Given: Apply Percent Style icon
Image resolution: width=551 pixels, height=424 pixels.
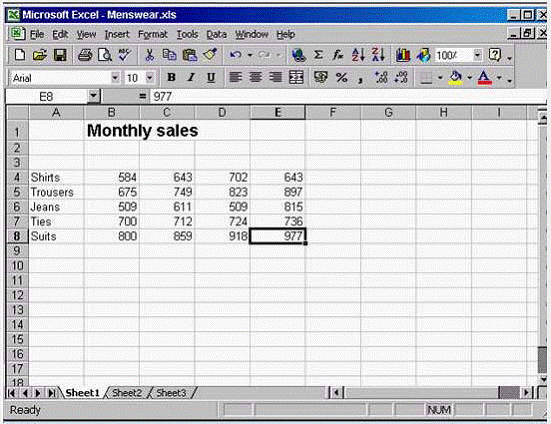Looking at the screenshot, I should click(x=341, y=77).
